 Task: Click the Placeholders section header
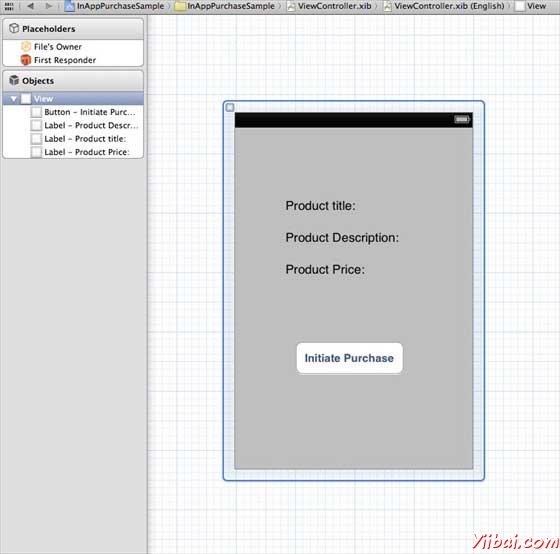click(x=73, y=29)
